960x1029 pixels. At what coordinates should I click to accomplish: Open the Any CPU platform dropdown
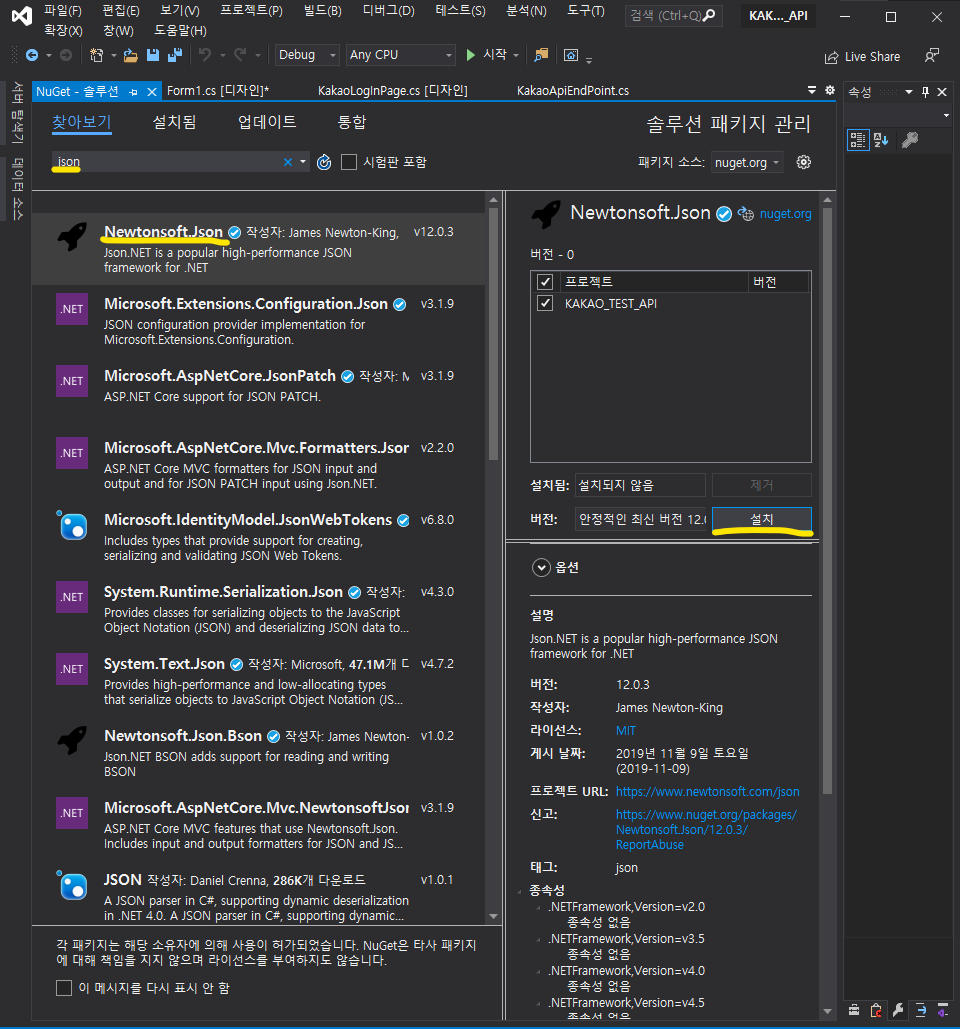click(400, 55)
